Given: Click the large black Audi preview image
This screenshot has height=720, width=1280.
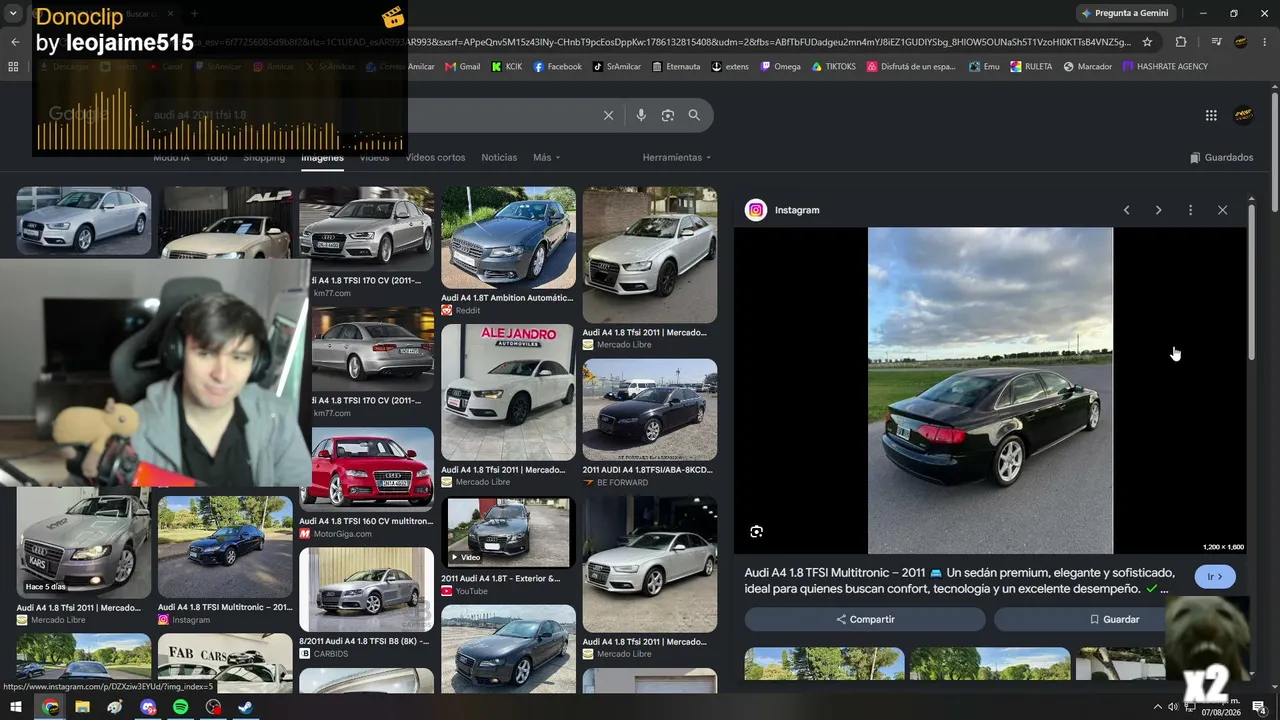Looking at the screenshot, I should coord(990,390).
